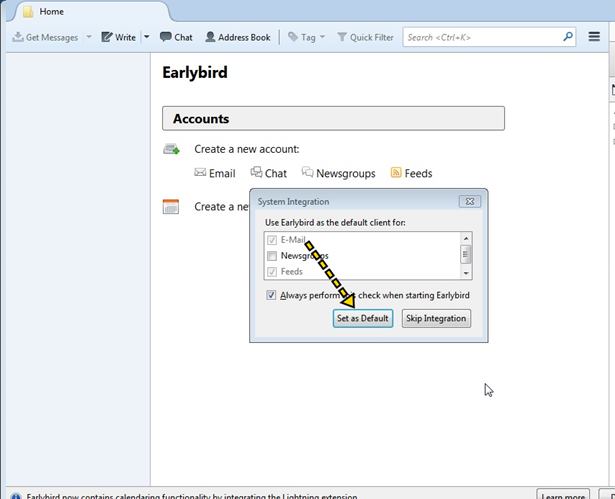This screenshot has width=615, height=499.
Task: Click the Accounts section header
Action: [333, 118]
